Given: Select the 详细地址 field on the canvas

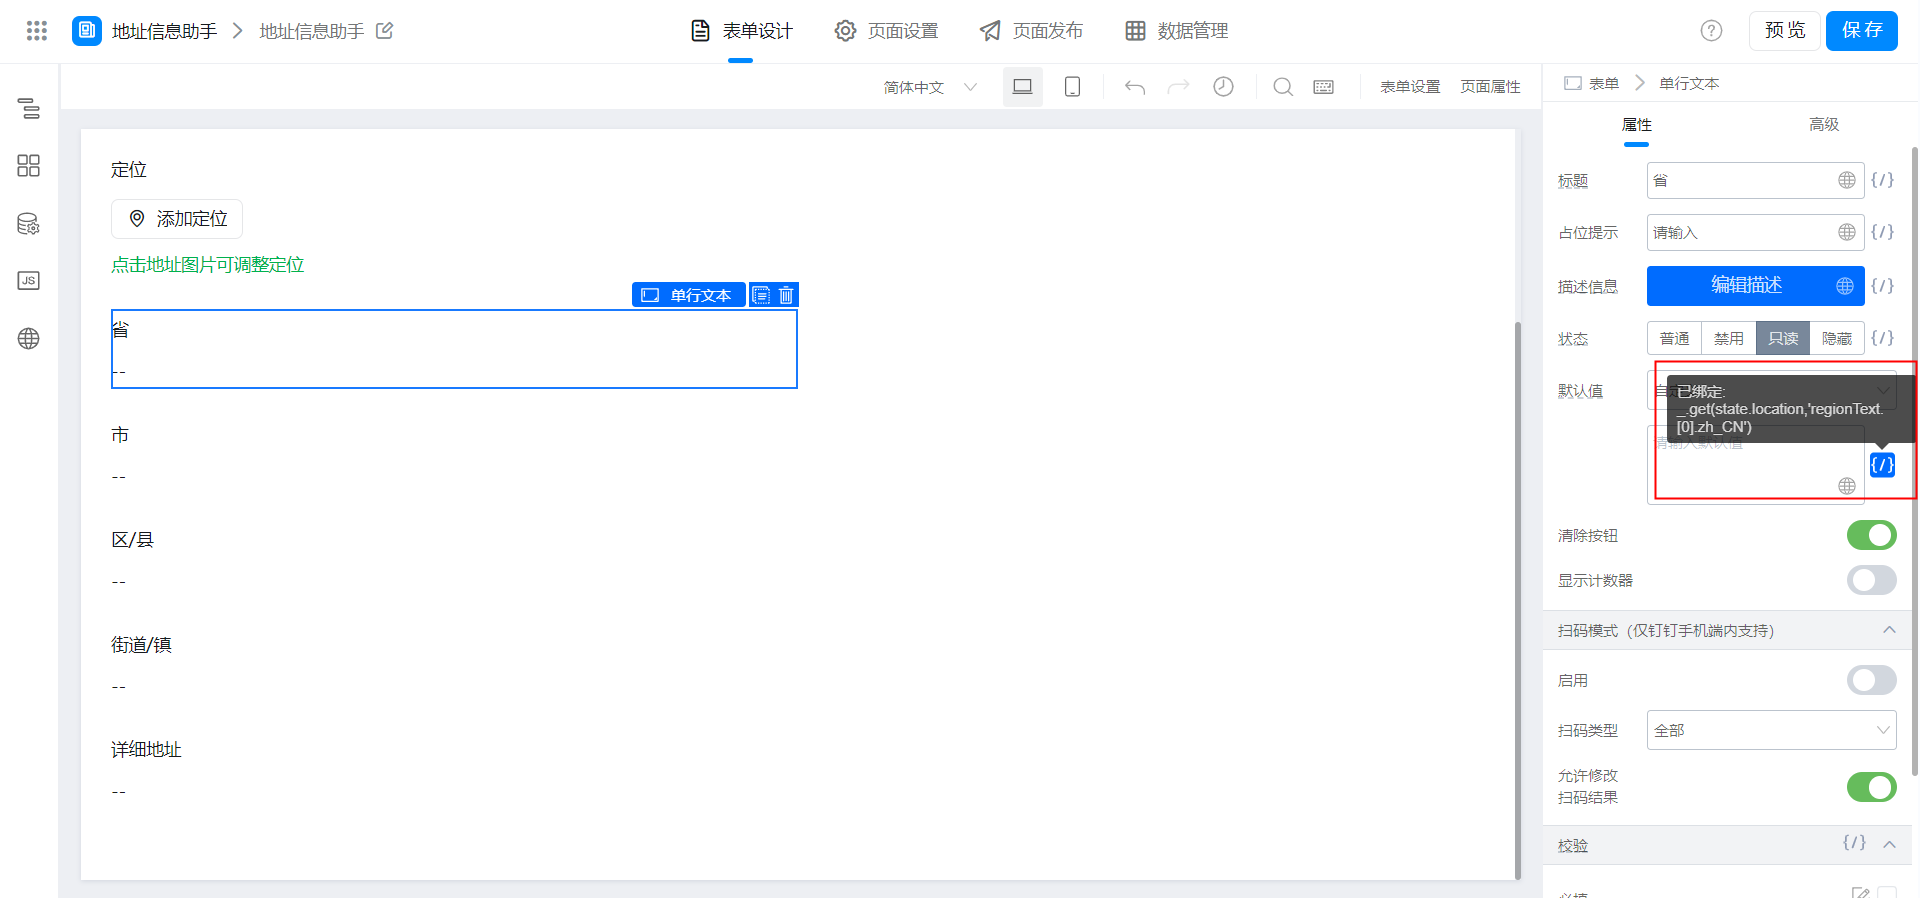Looking at the screenshot, I should click(x=454, y=770).
